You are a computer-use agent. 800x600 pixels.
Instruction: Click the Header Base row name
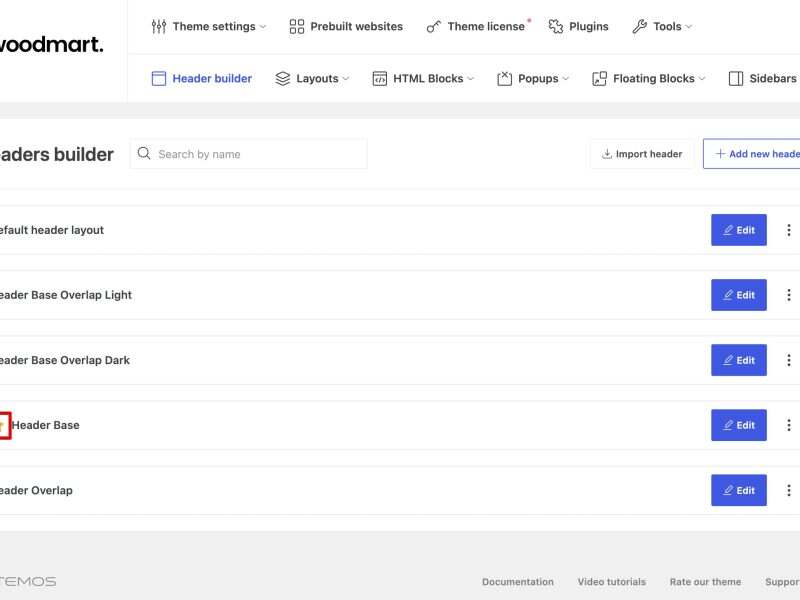pos(45,425)
